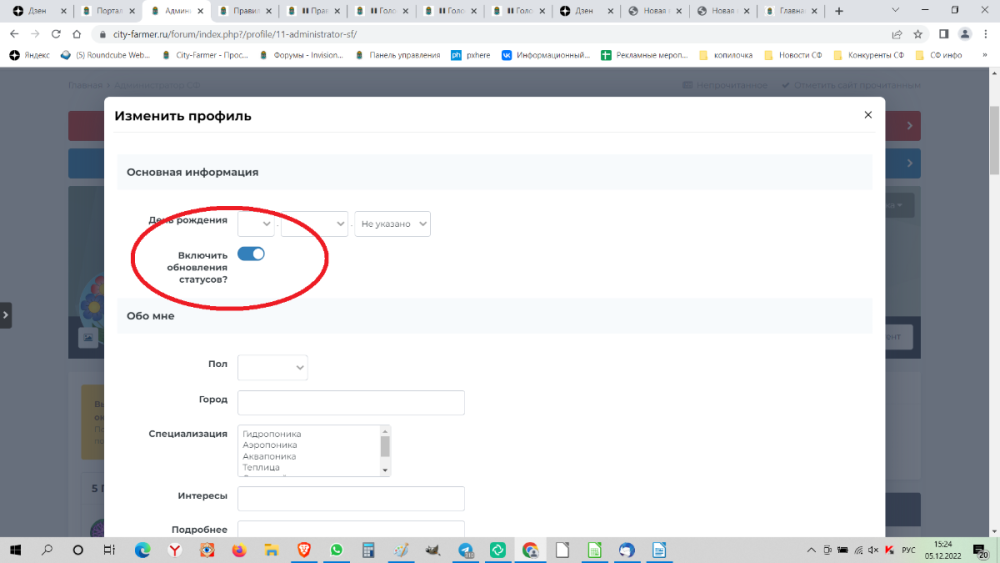
Task: Open WhatsApp from the Windows taskbar
Action: click(x=336, y=550)
